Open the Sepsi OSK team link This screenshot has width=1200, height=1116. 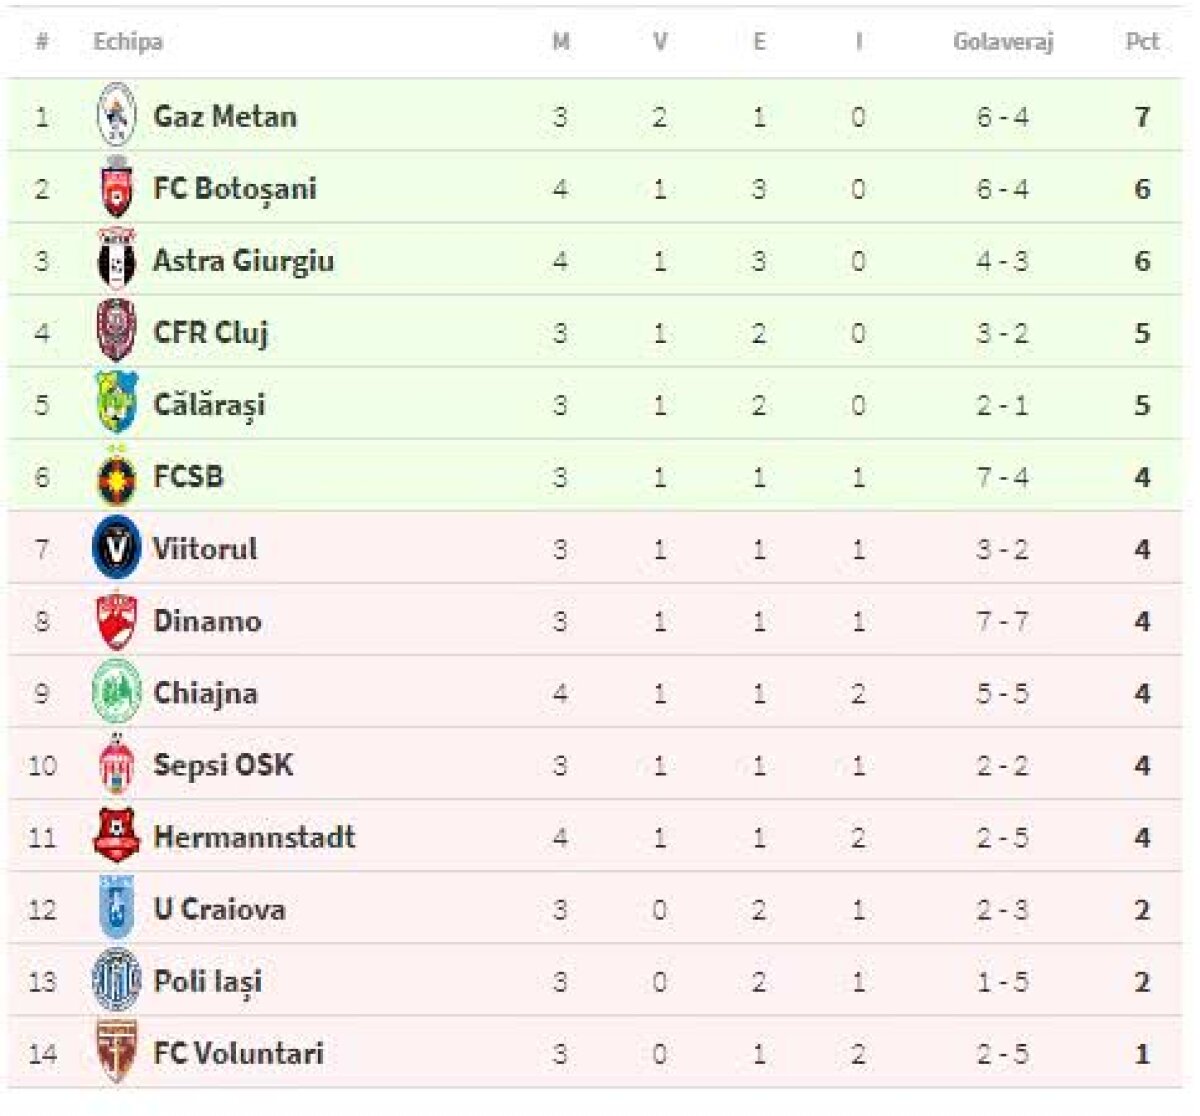223,765
